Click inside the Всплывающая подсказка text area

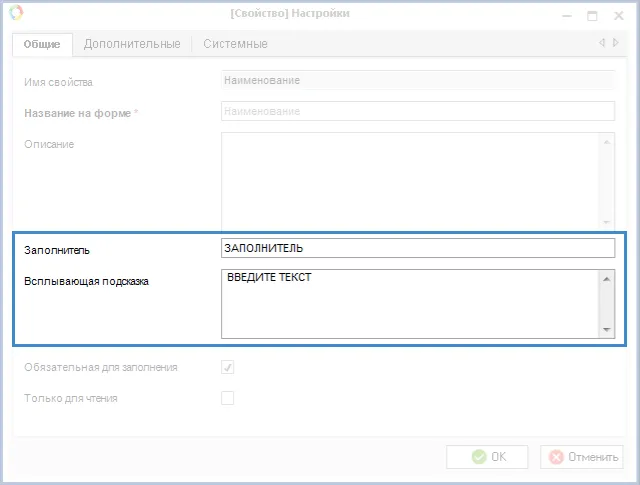coord(410,303)
